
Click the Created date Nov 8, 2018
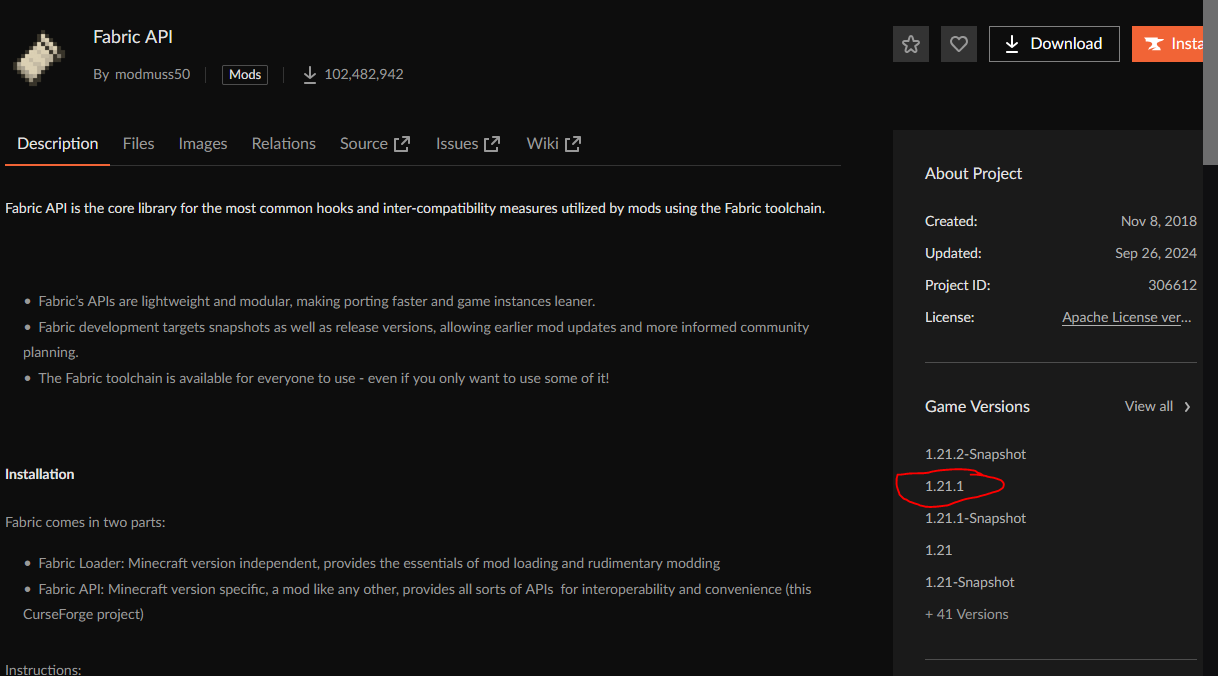point(1159,221)
